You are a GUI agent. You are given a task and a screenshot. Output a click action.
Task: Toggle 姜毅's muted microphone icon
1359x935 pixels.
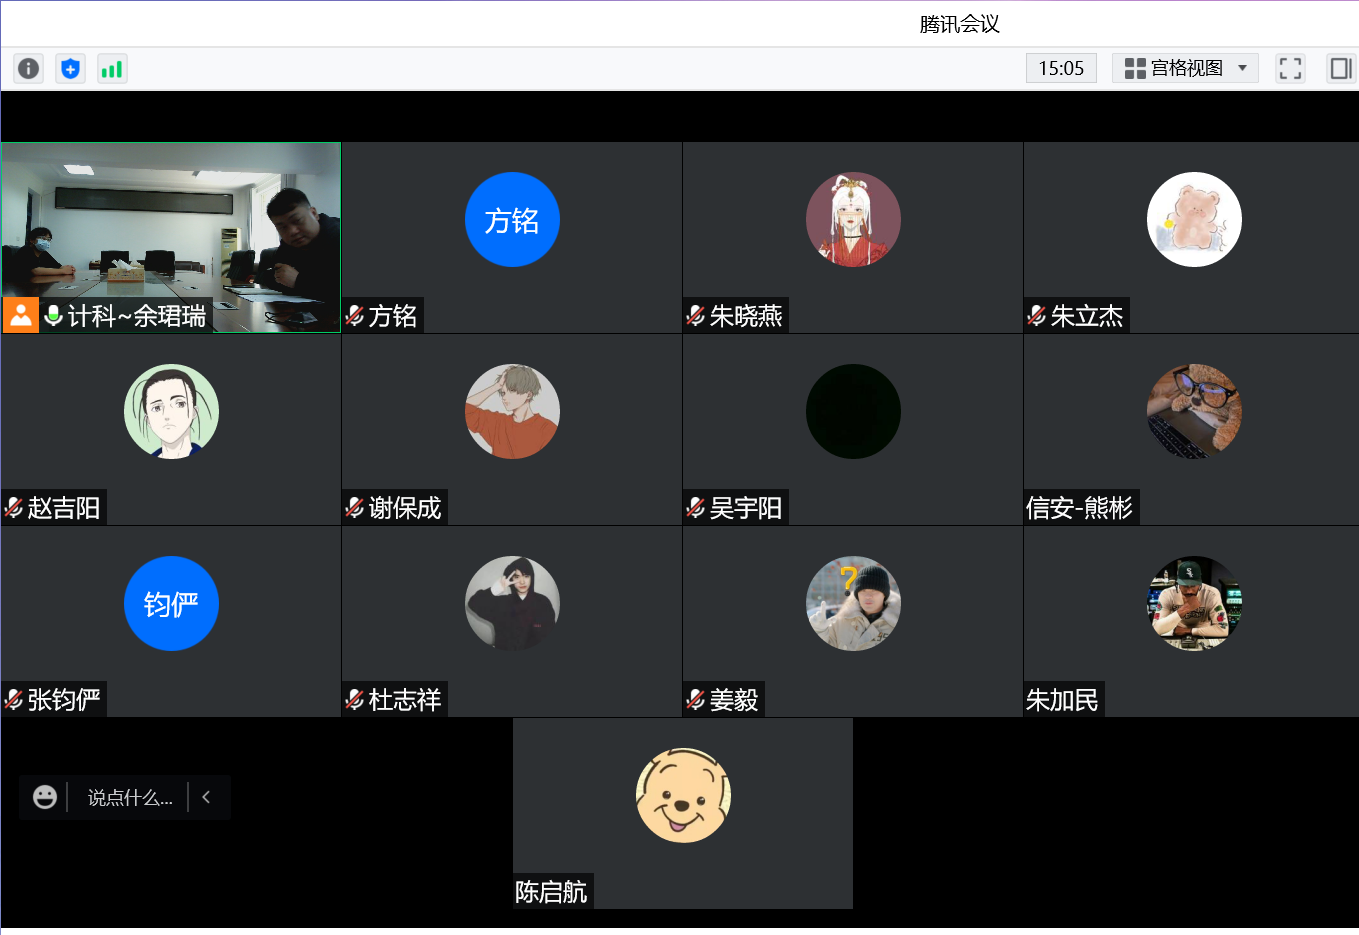click(x=696, y=699)
